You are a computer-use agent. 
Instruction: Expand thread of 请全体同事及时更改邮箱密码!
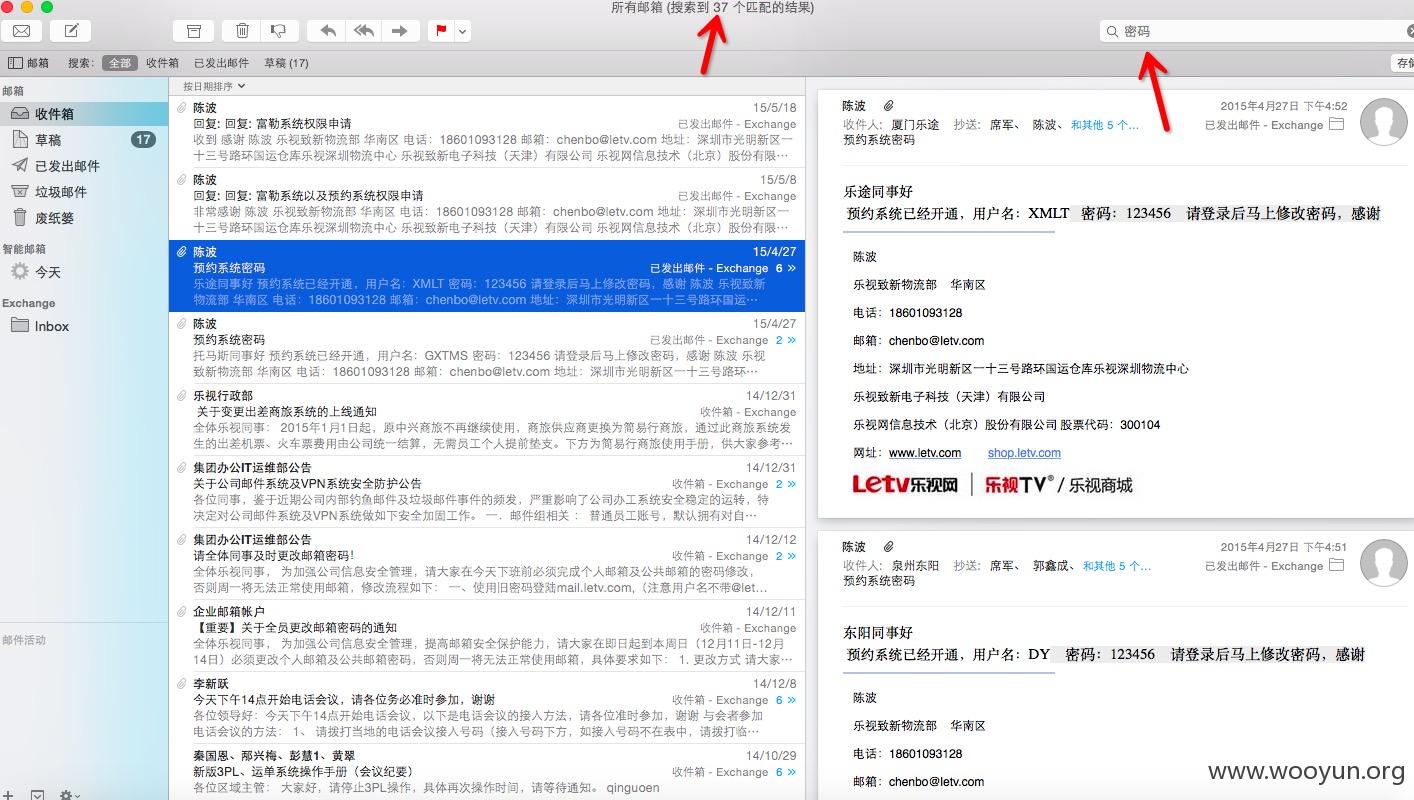coord(786,556)
